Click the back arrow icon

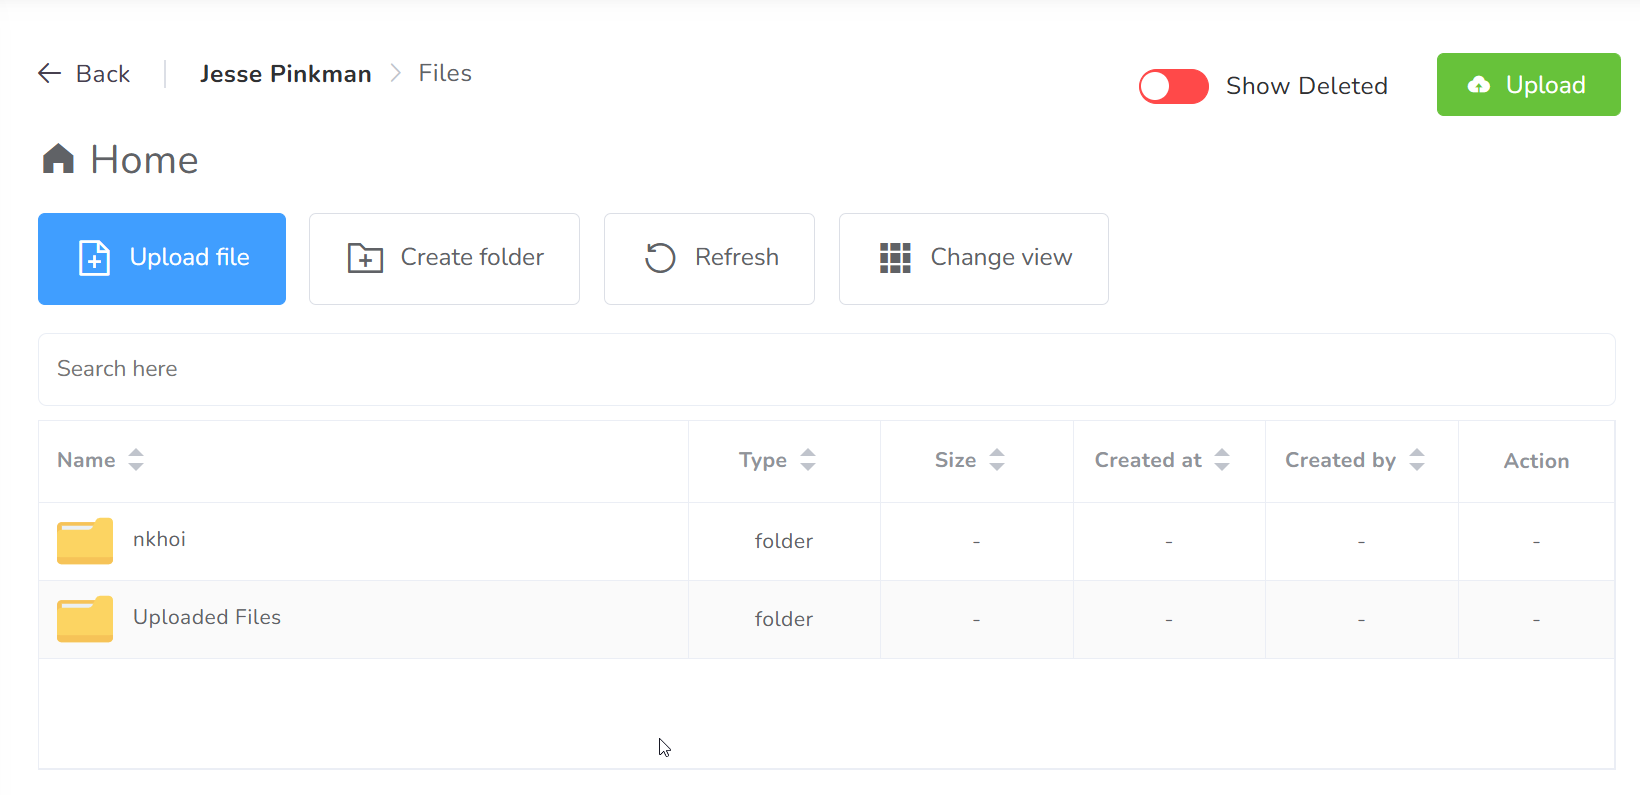[49, 73]
